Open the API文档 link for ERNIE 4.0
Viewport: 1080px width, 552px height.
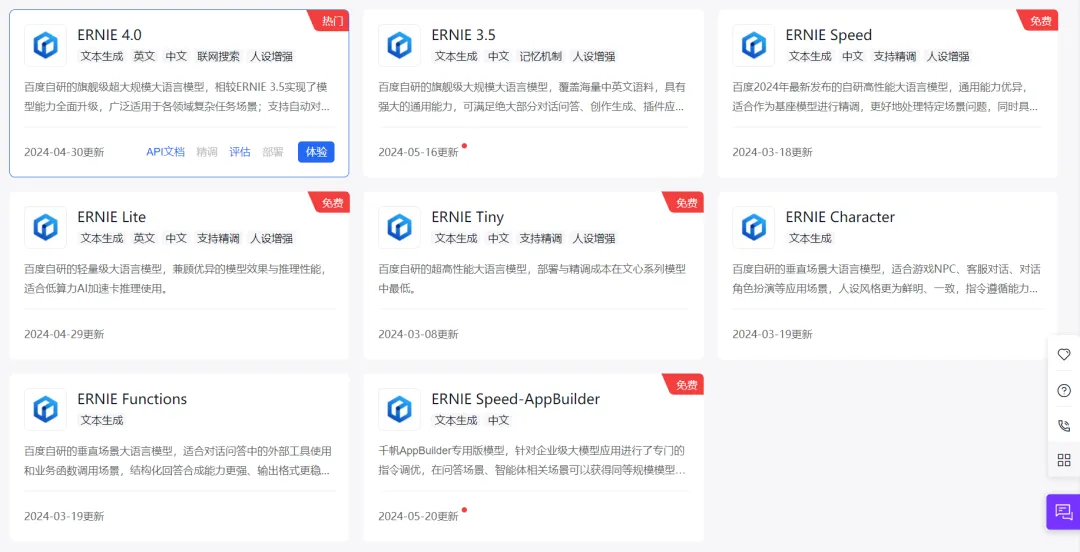pos(165,152)
